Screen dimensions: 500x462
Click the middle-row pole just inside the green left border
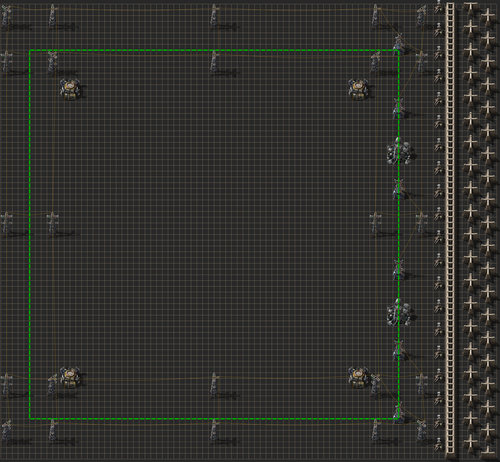click(x=52, y=224)
